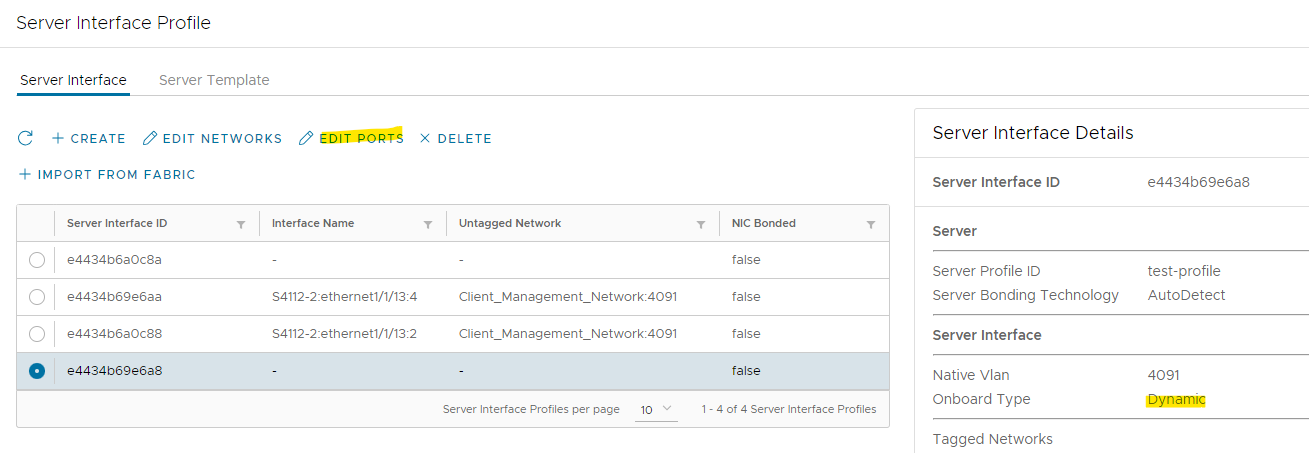The height and width of the screenshot is (453, 1309).
Task: Click the Edit Ports pencil button
Action: tap(351, 139)
